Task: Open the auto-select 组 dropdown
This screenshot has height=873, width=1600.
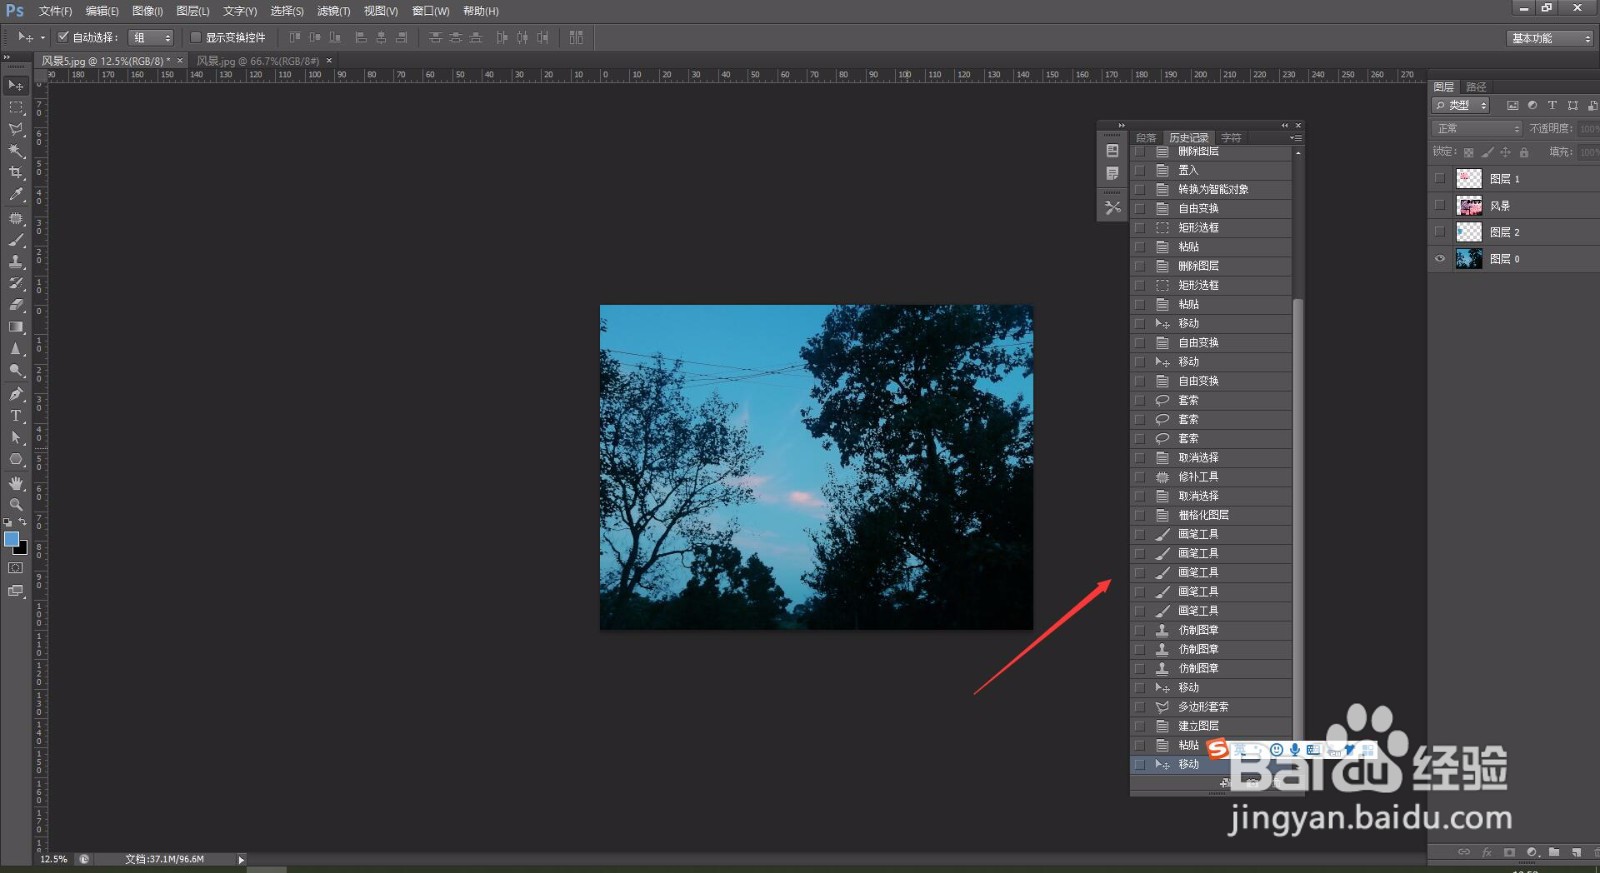Action: [x=152, y=37]
